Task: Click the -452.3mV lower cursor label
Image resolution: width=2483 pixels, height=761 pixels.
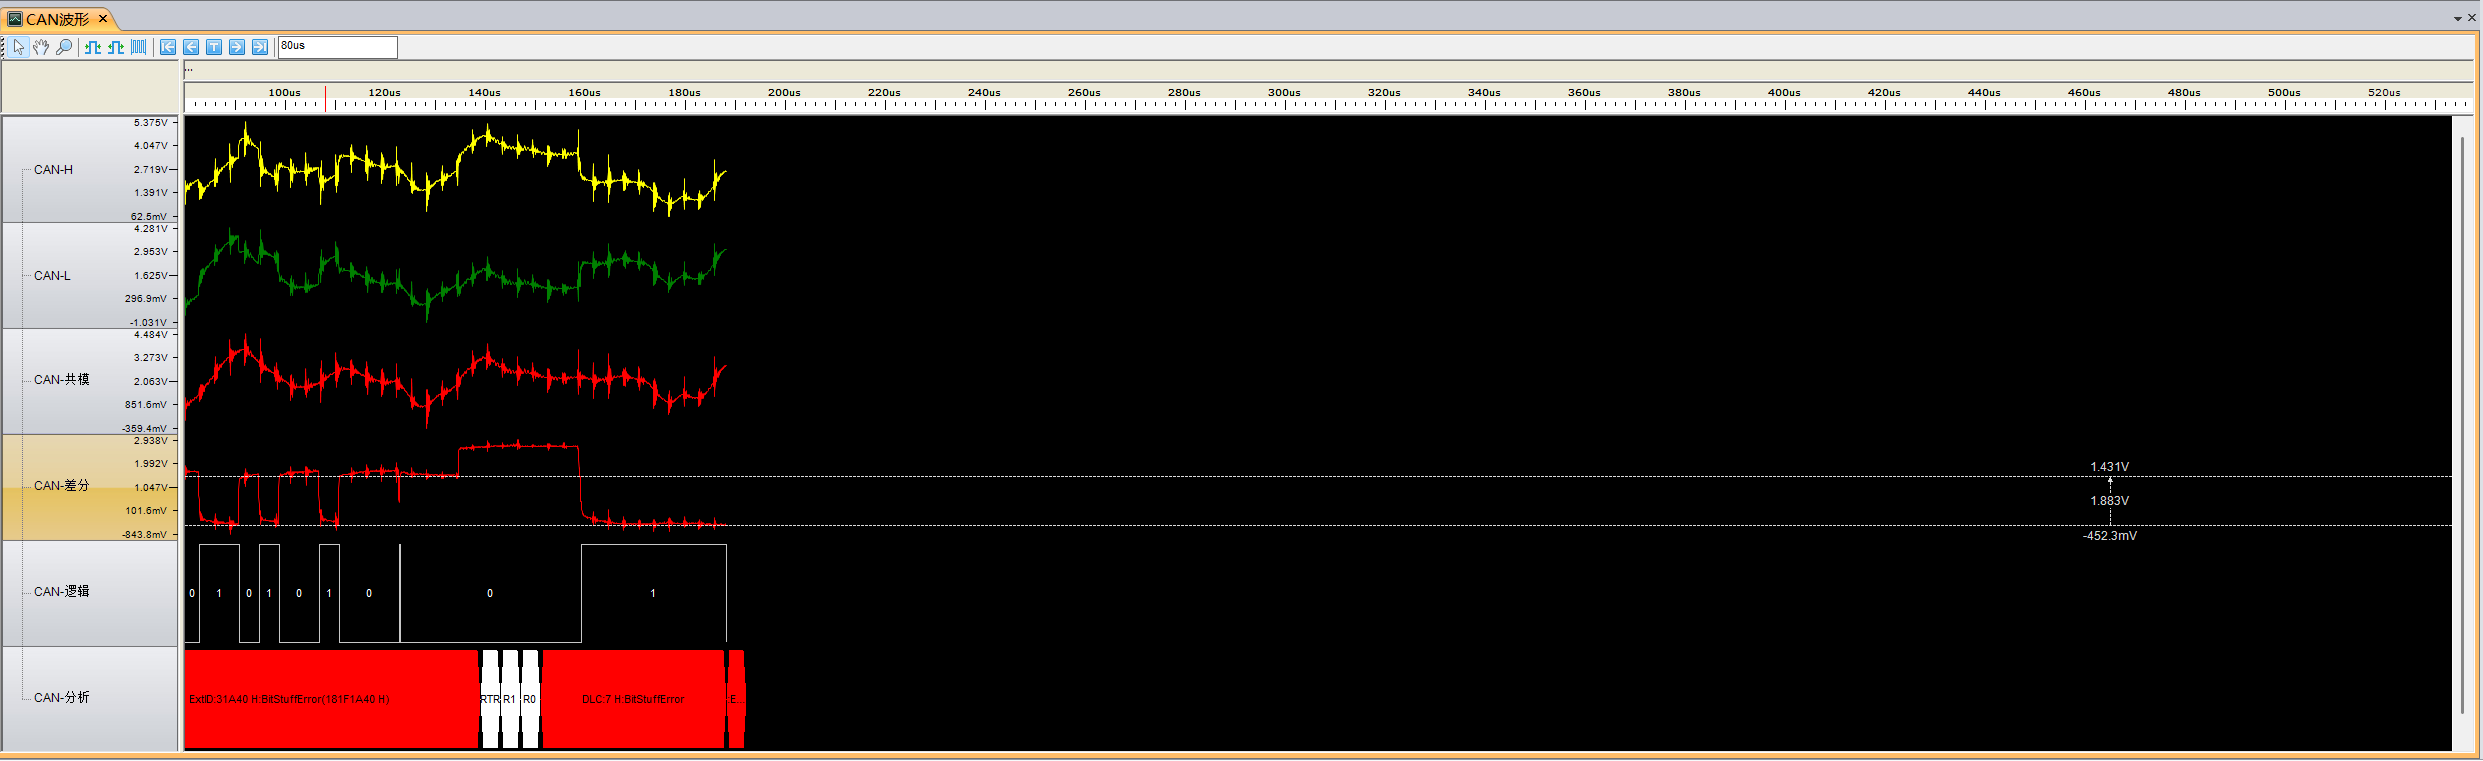Action: (2110, 536)
